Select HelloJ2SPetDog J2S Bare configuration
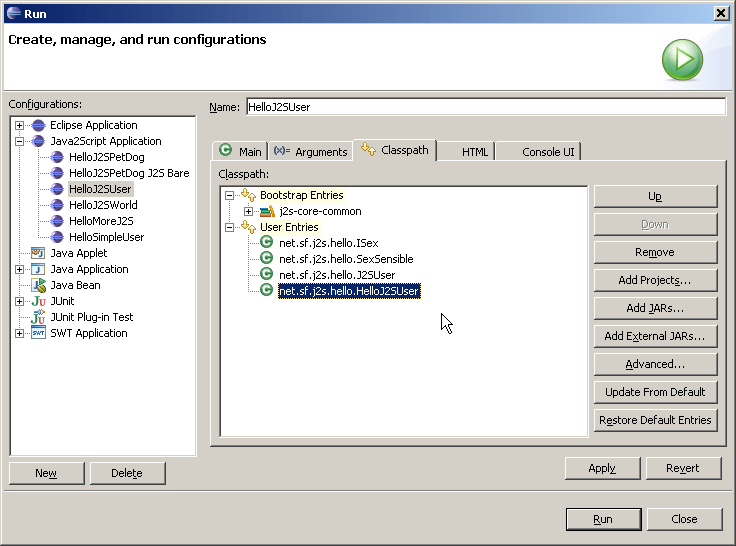This screenshot has width=736, height=546. (129, 173)
